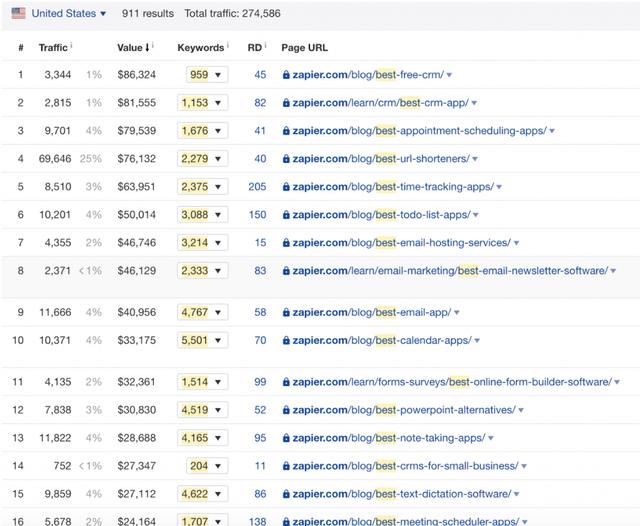
Task: Open the best-email-newsletter-software link
Action: (x=450, y=271)
